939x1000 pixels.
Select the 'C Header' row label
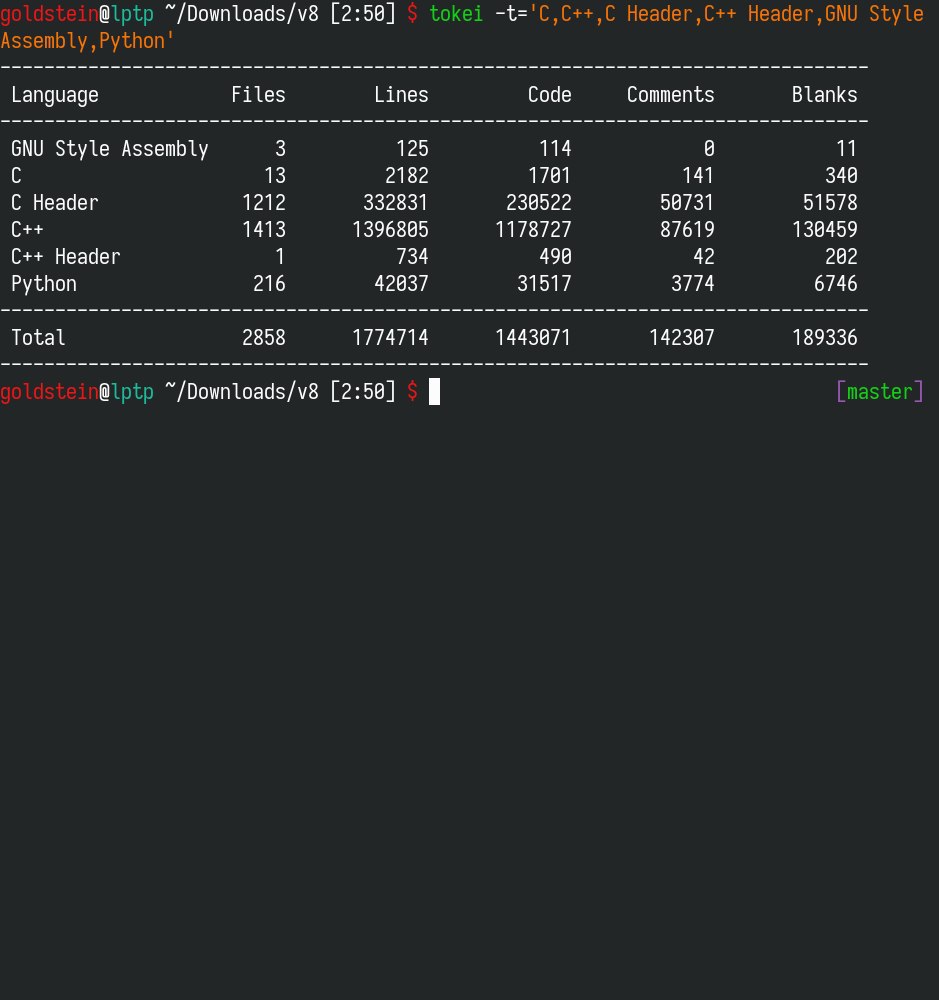coord(55,203)
